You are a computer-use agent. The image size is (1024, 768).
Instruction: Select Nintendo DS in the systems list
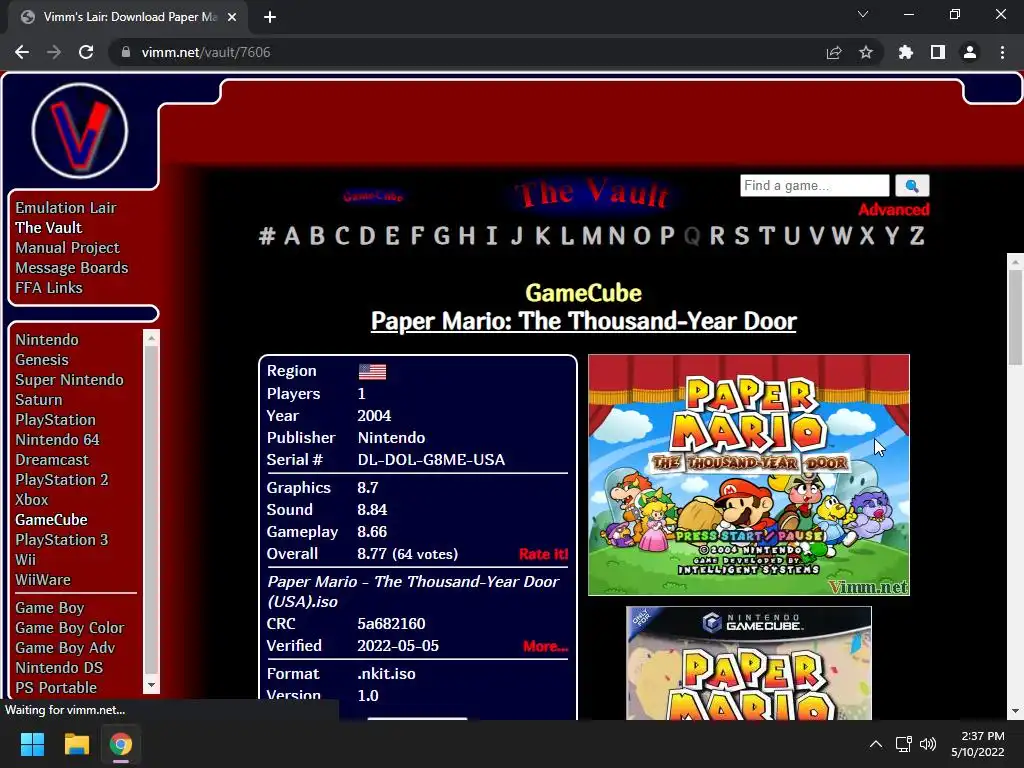pyautogui.click(x=59, y=668)
